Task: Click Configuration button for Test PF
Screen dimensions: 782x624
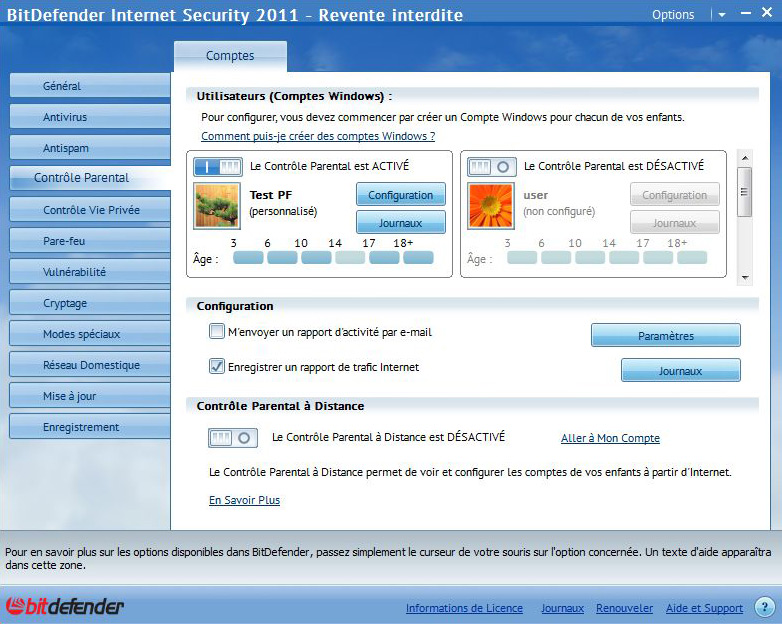Action: [x=400, y=195]
